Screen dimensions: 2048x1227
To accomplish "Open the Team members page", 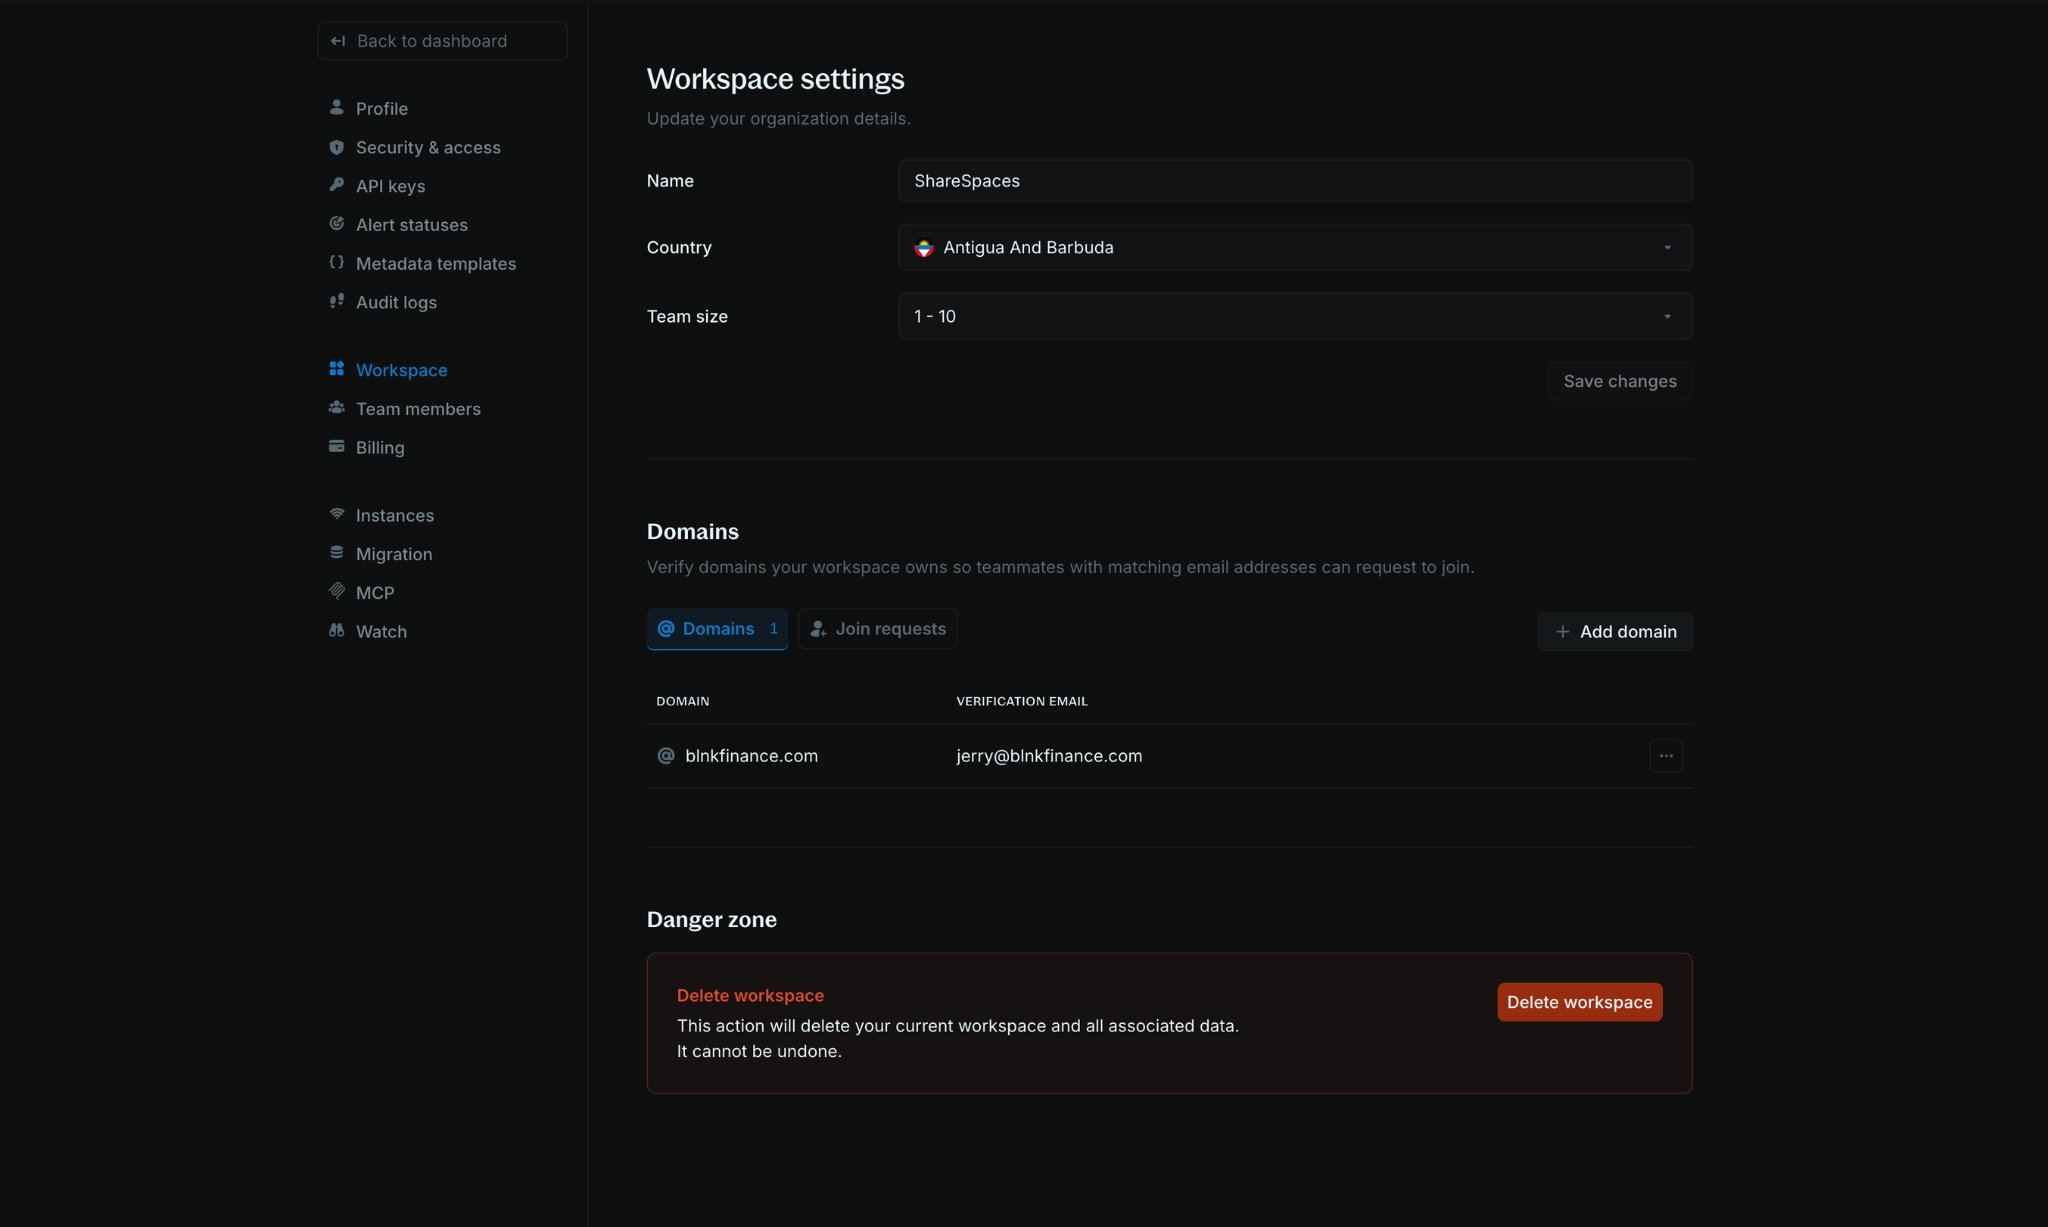I will [418, 409].
